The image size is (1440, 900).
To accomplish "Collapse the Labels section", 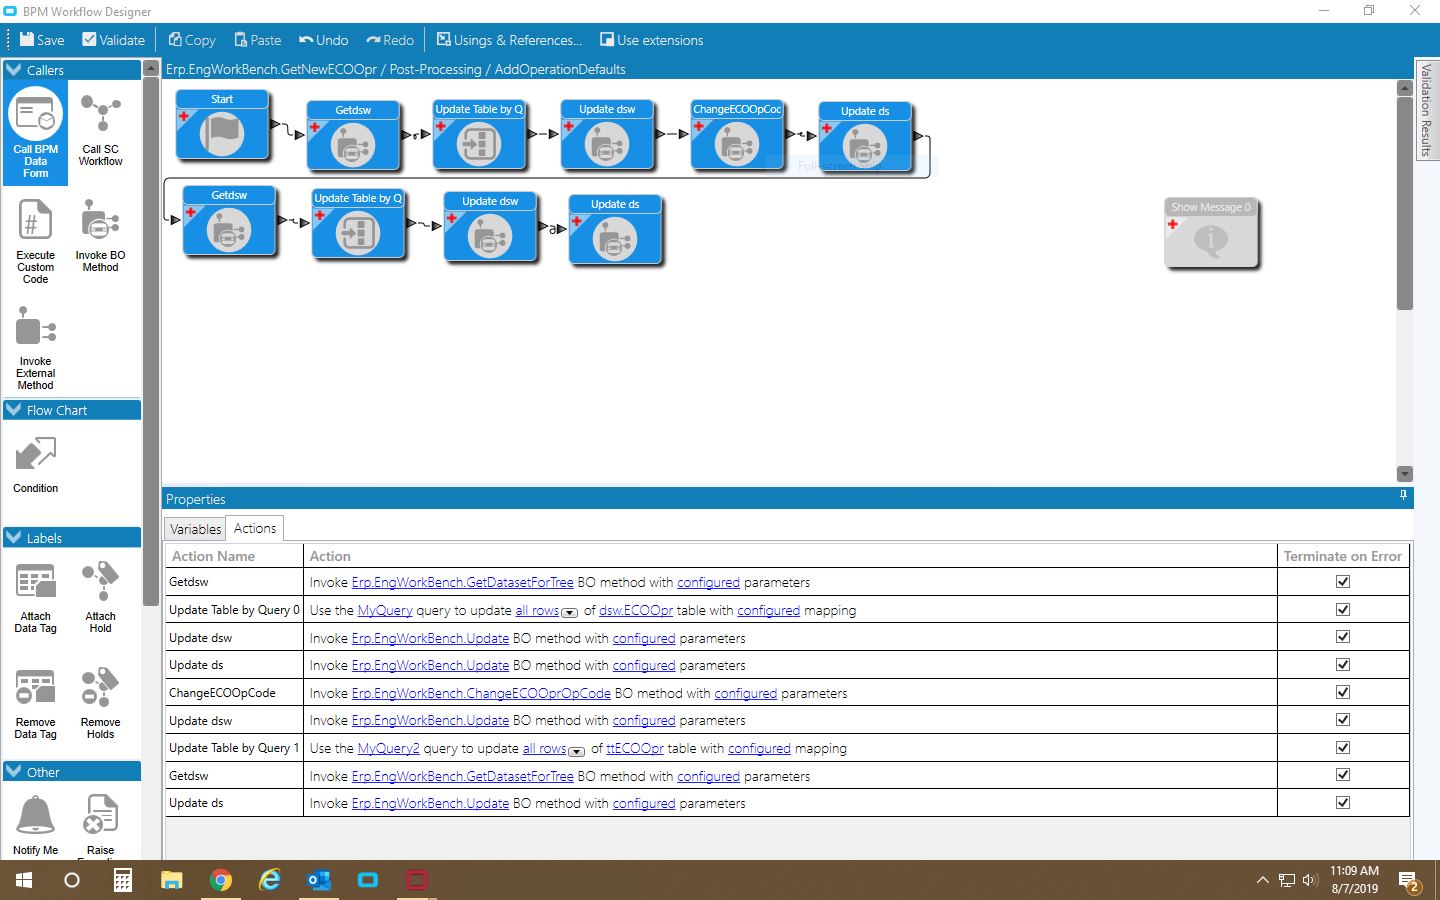I will pyautogui.click(x=14, y=538).
